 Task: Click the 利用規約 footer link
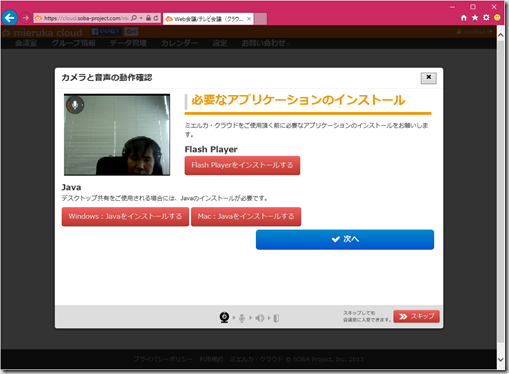click(x=211, y=359)
